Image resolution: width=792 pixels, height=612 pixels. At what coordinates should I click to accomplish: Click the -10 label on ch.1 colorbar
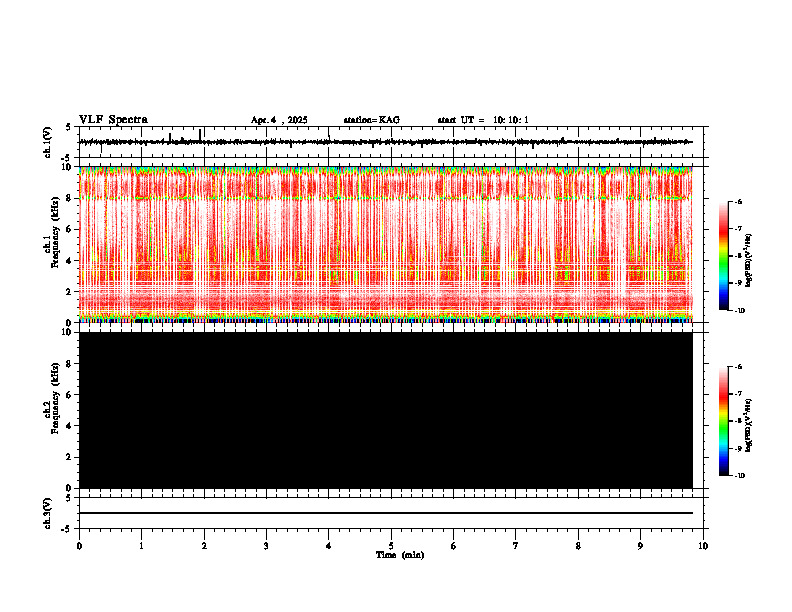[x=739, y=310]
